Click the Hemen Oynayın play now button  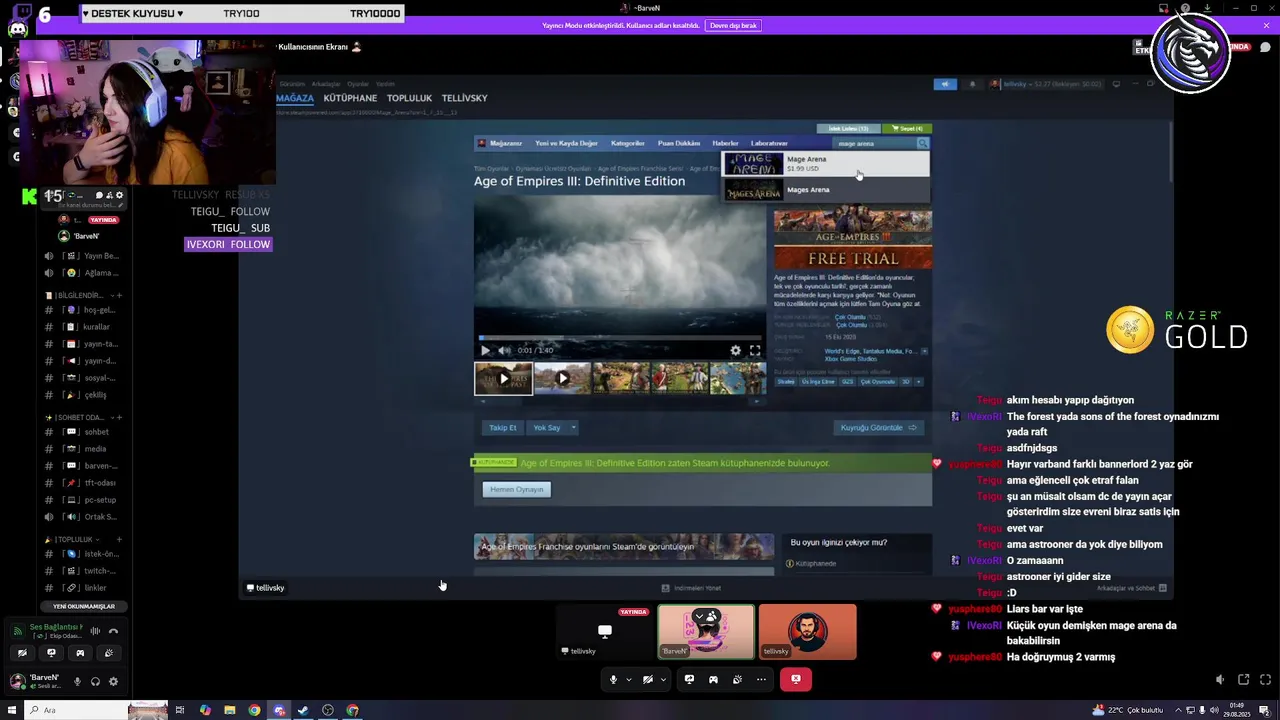click(517, 489)
